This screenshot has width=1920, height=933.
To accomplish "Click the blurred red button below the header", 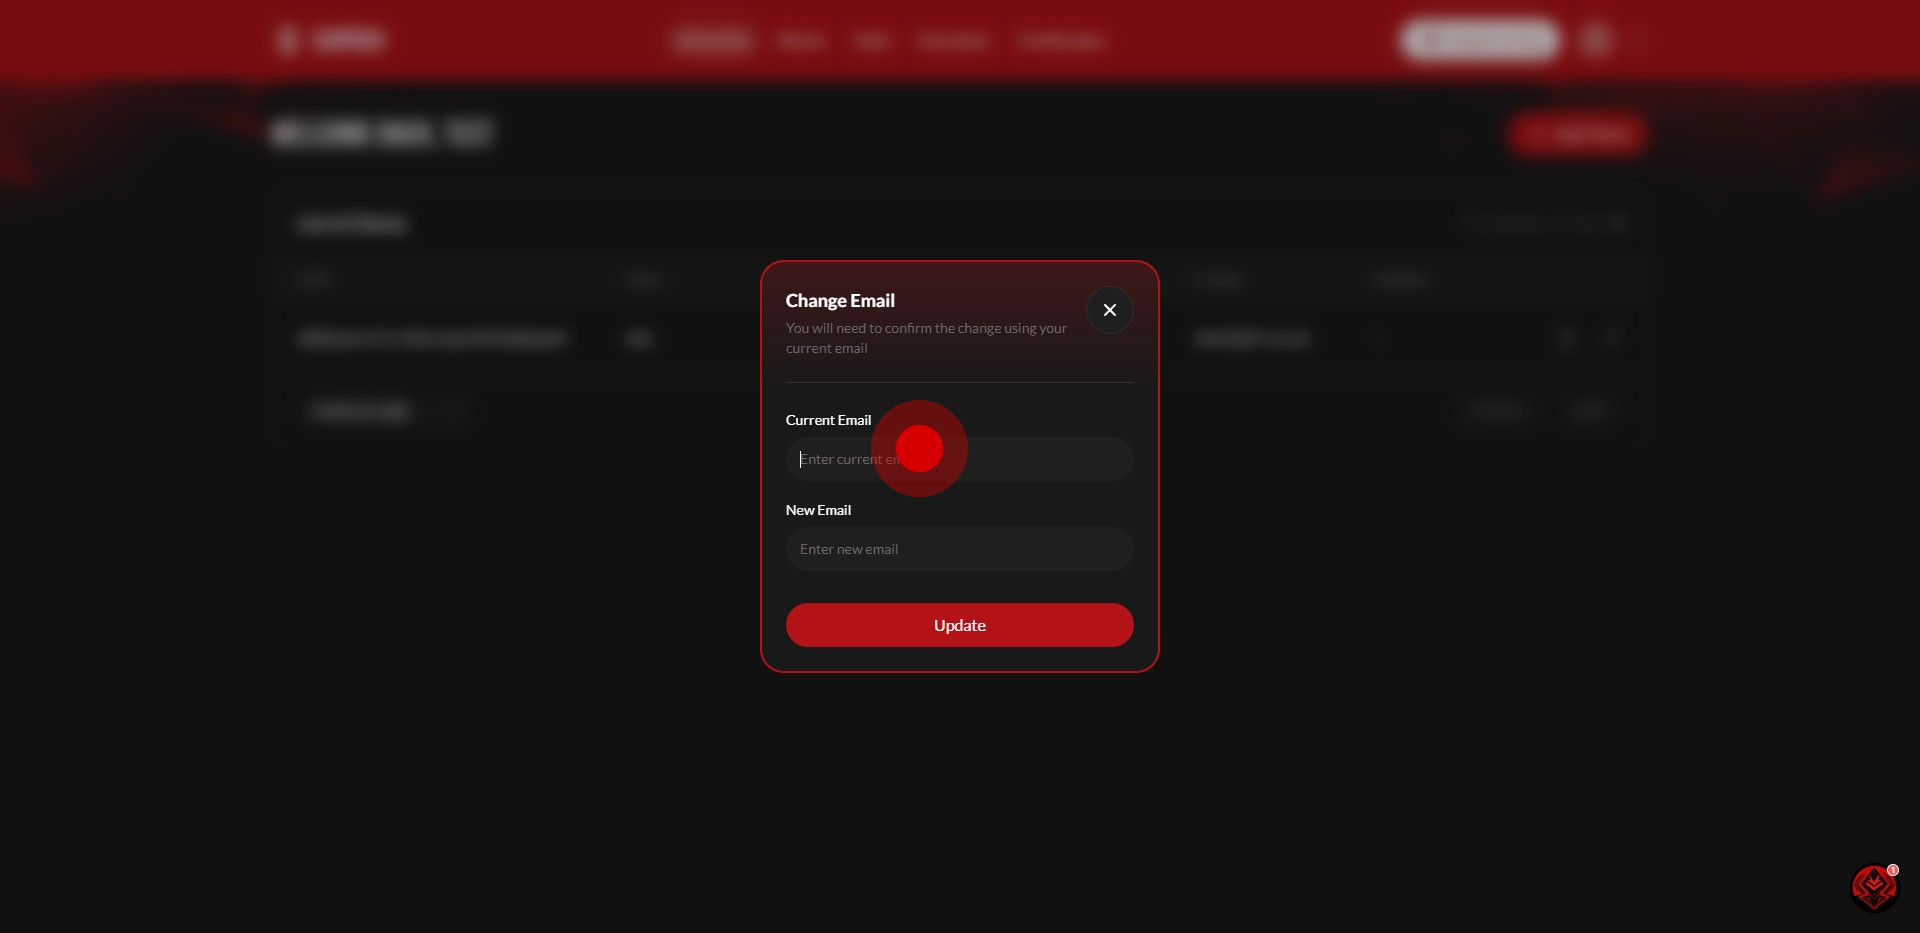I will point(1577,134).
